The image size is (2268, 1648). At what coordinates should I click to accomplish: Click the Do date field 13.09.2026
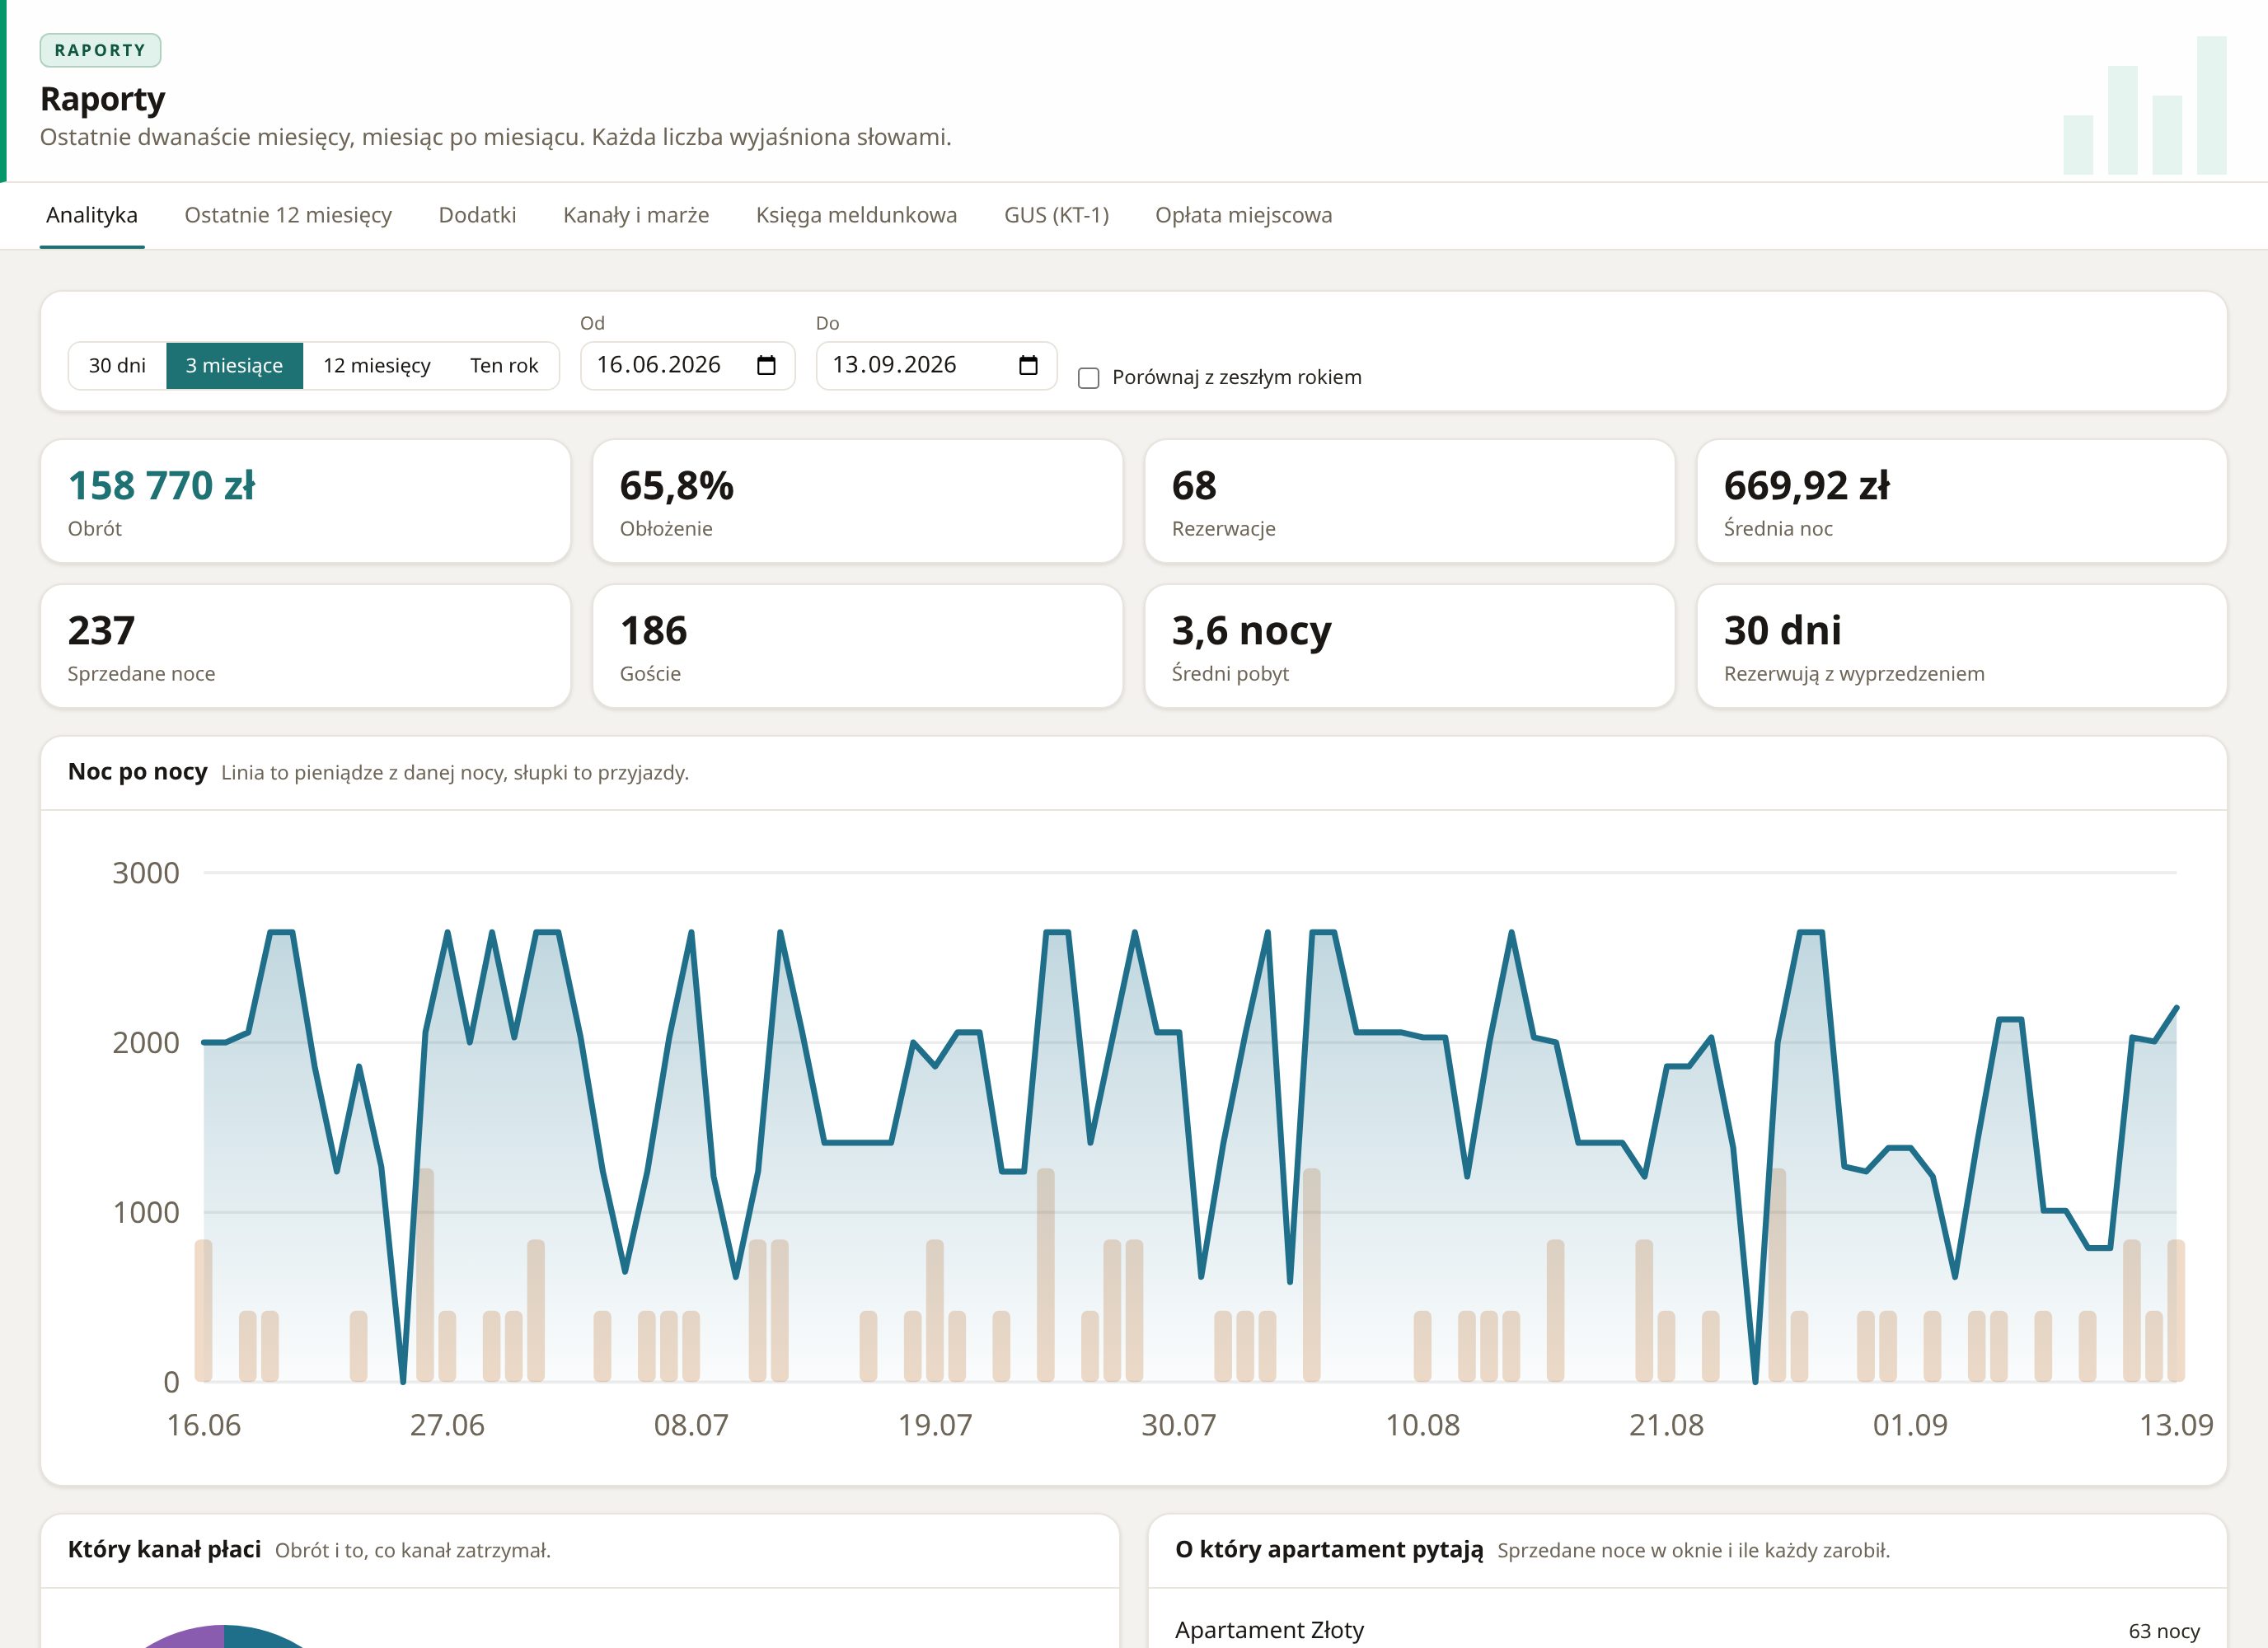(x=936, y=366)
